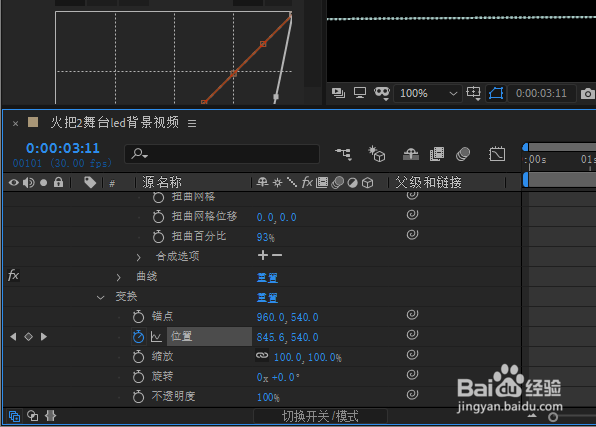Enable motion blur icon in timeline
Viewport: 596px width, 427px height.
click(x=463, y=154)
